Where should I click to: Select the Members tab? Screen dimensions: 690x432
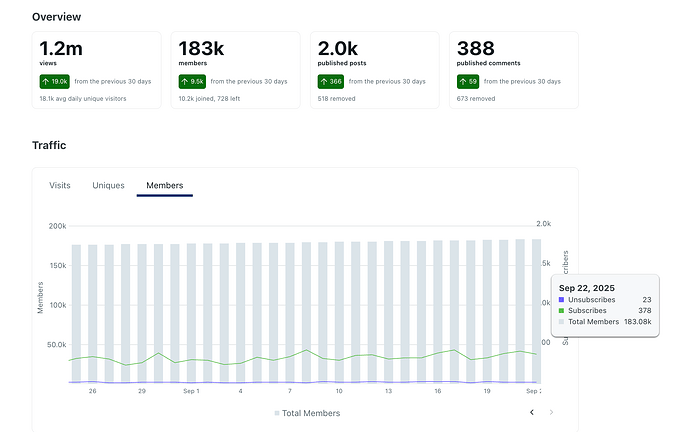[x=164, y=185]
